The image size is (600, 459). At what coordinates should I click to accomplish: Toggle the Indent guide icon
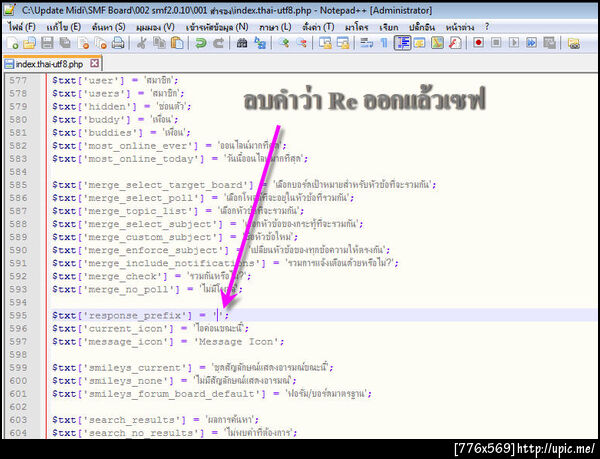[x=402, y=43]
